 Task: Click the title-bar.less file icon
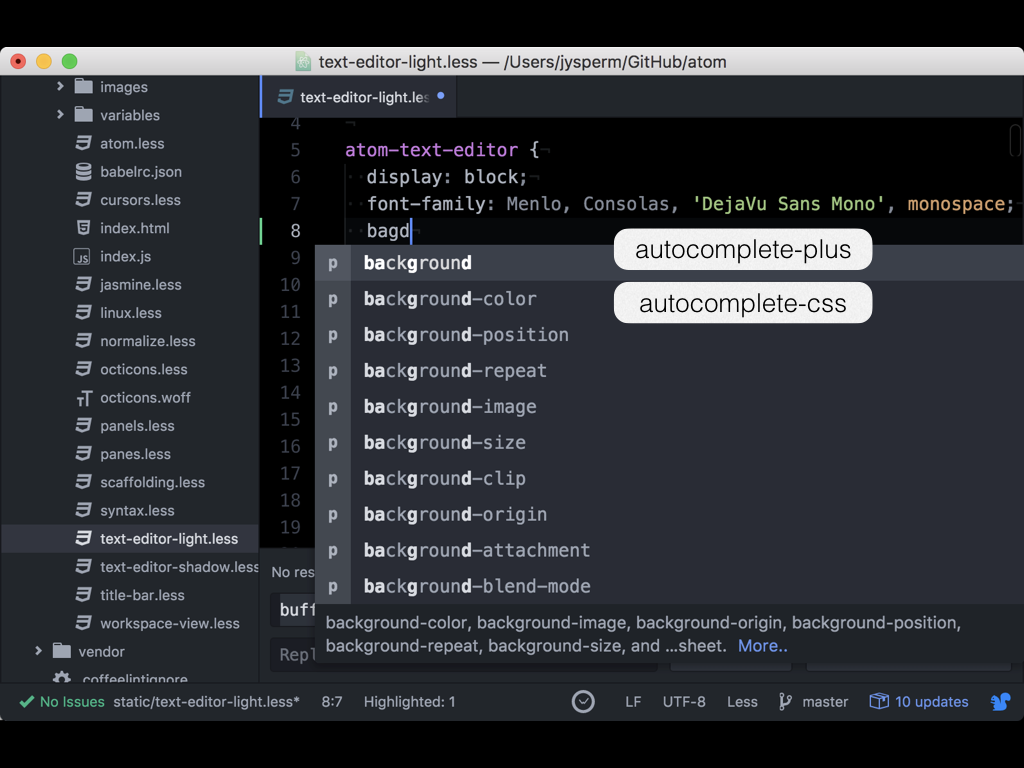[84, 594]
